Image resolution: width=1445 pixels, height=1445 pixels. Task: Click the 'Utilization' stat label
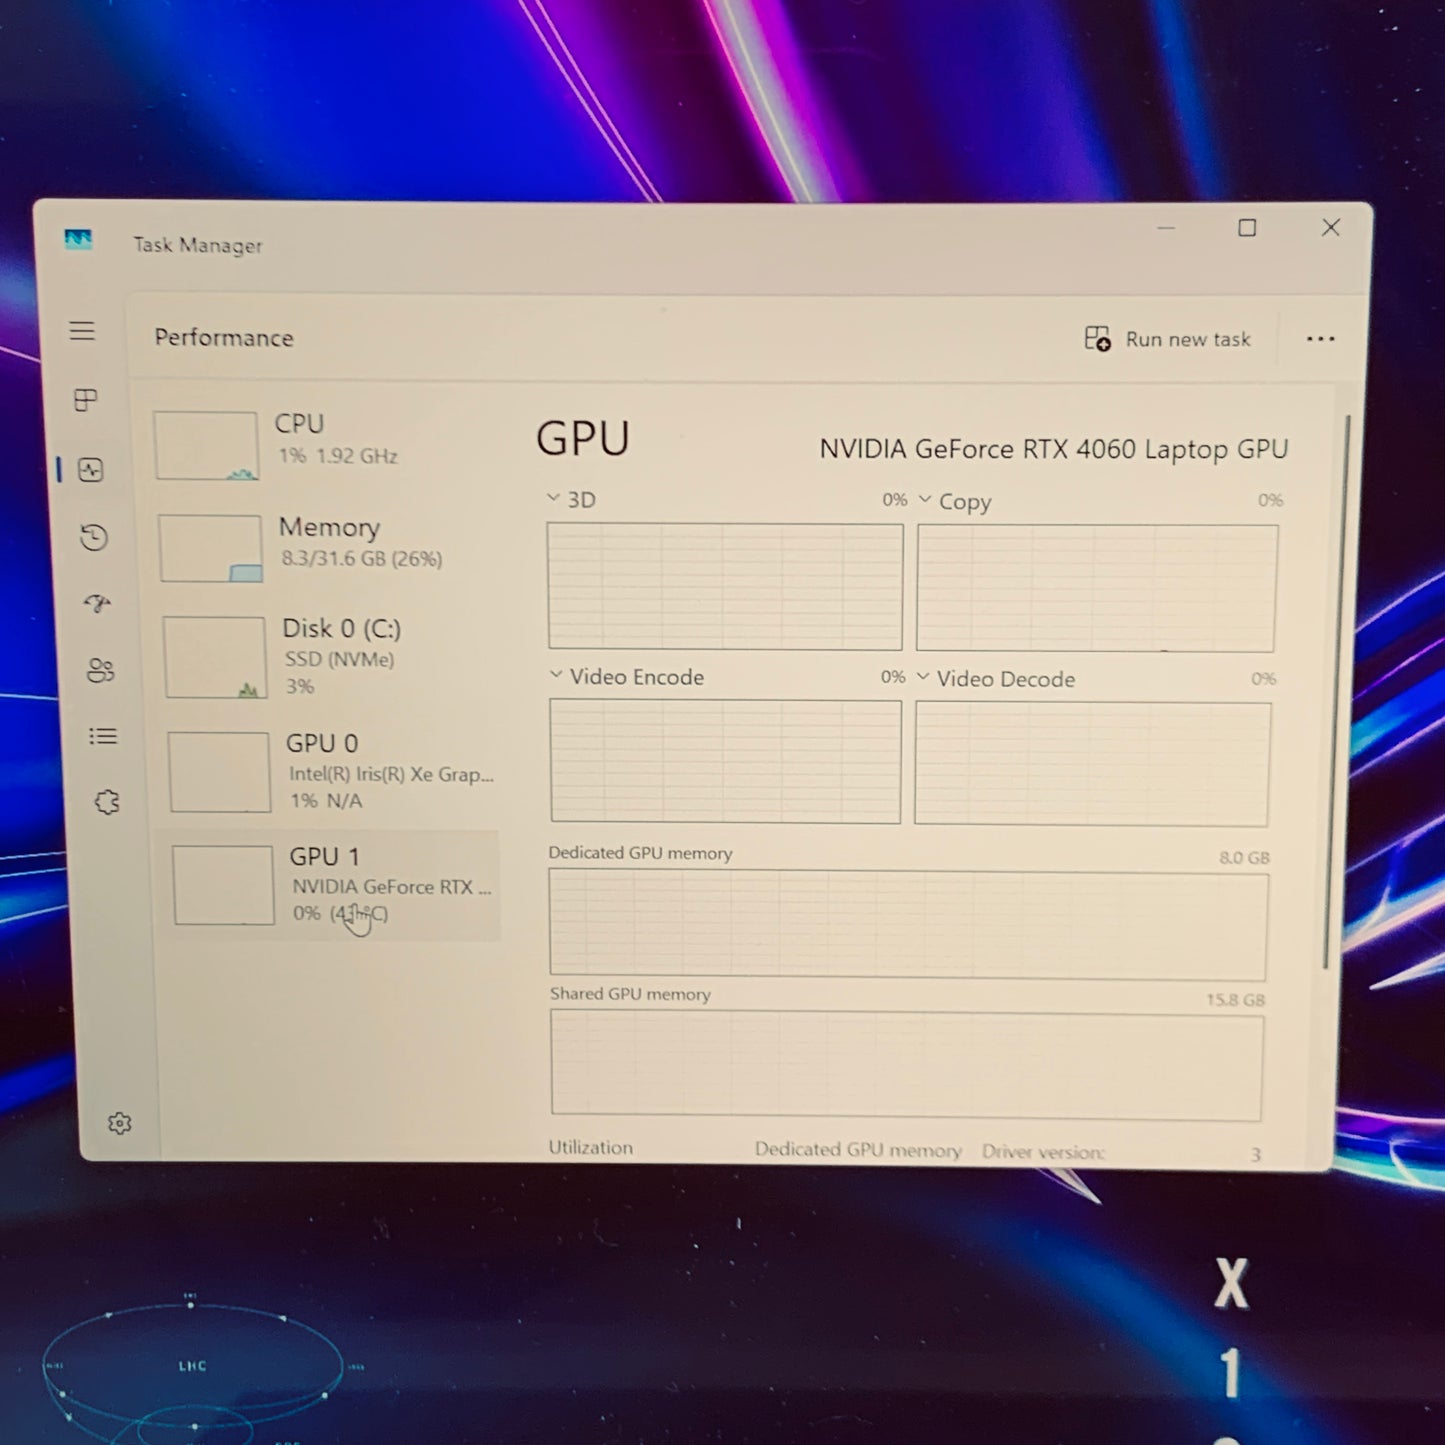(590, 1148)
